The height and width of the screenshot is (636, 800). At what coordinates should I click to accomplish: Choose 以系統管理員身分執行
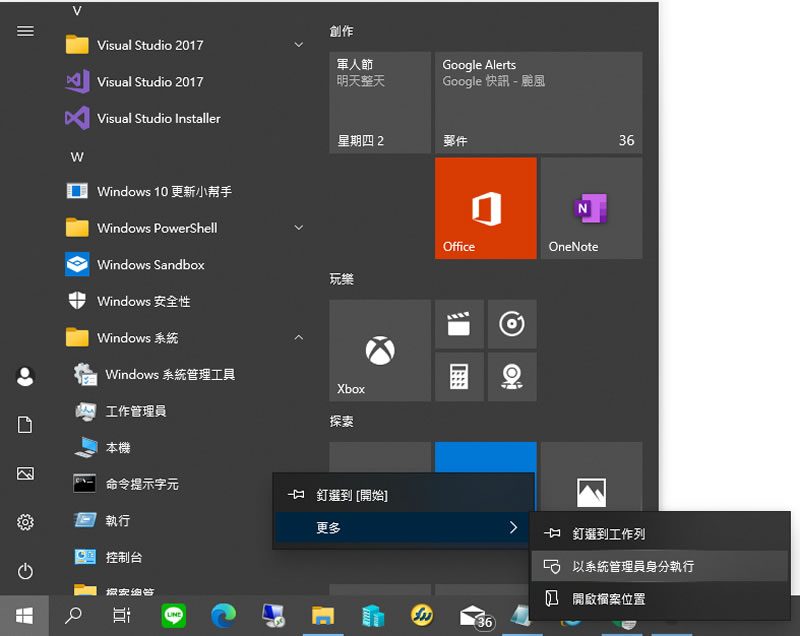point(660,566)
